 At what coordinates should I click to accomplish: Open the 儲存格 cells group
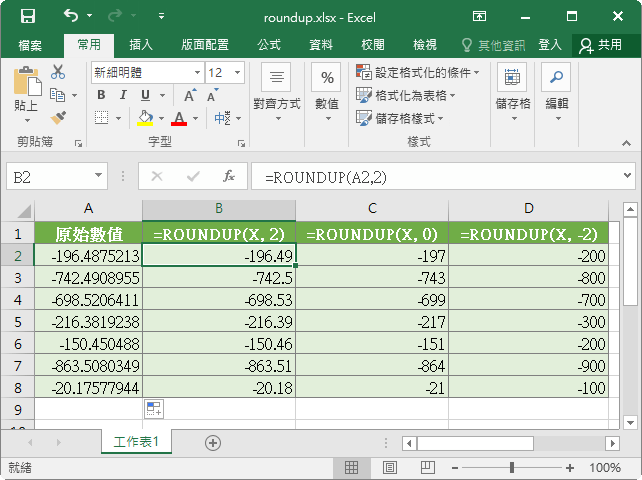(513, 93)
